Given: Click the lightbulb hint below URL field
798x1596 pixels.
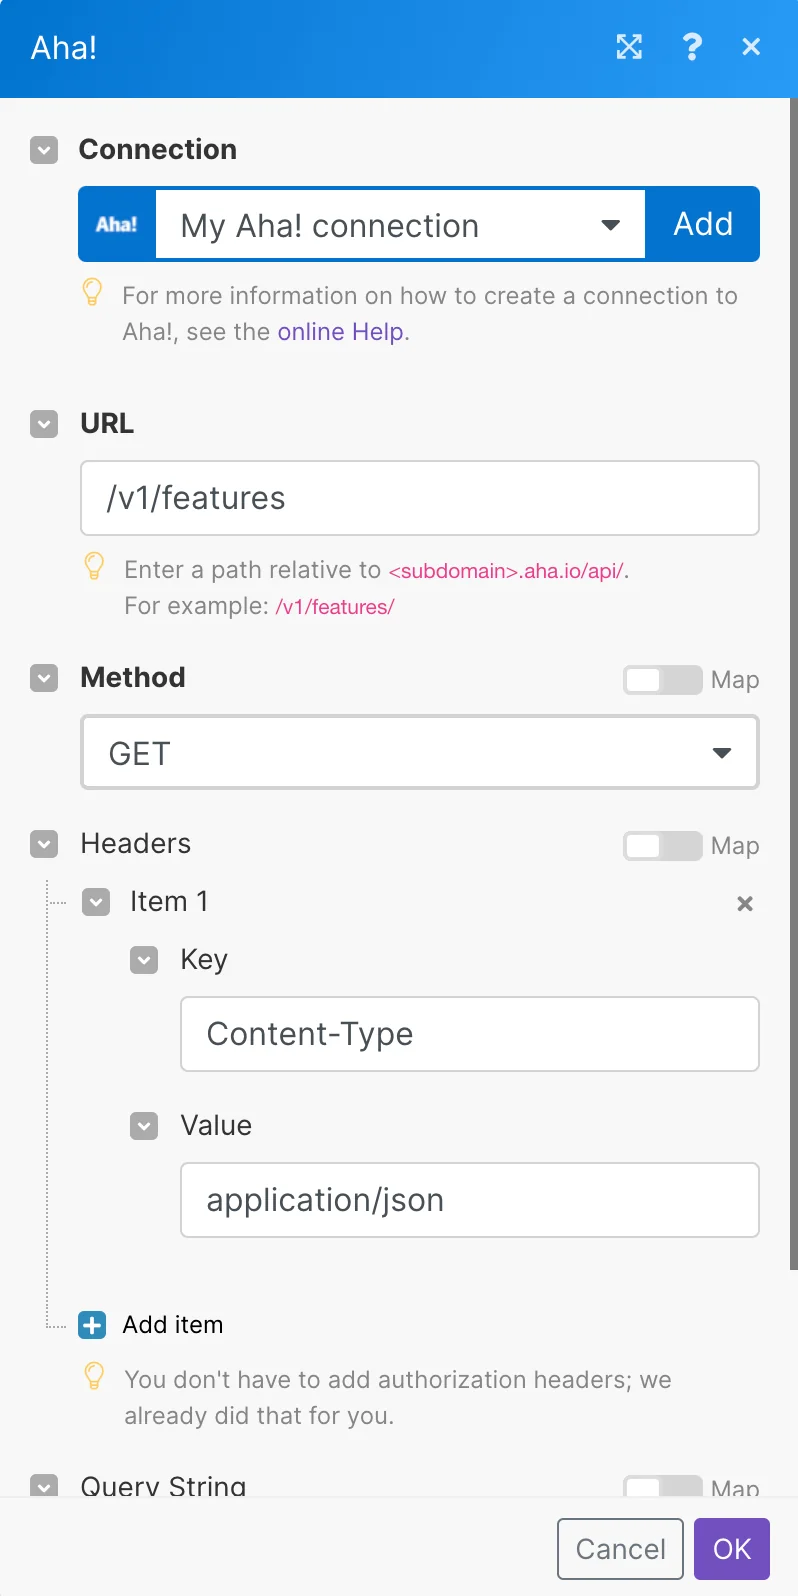Looking at the screenshot, I should click(x=94, y=566).
